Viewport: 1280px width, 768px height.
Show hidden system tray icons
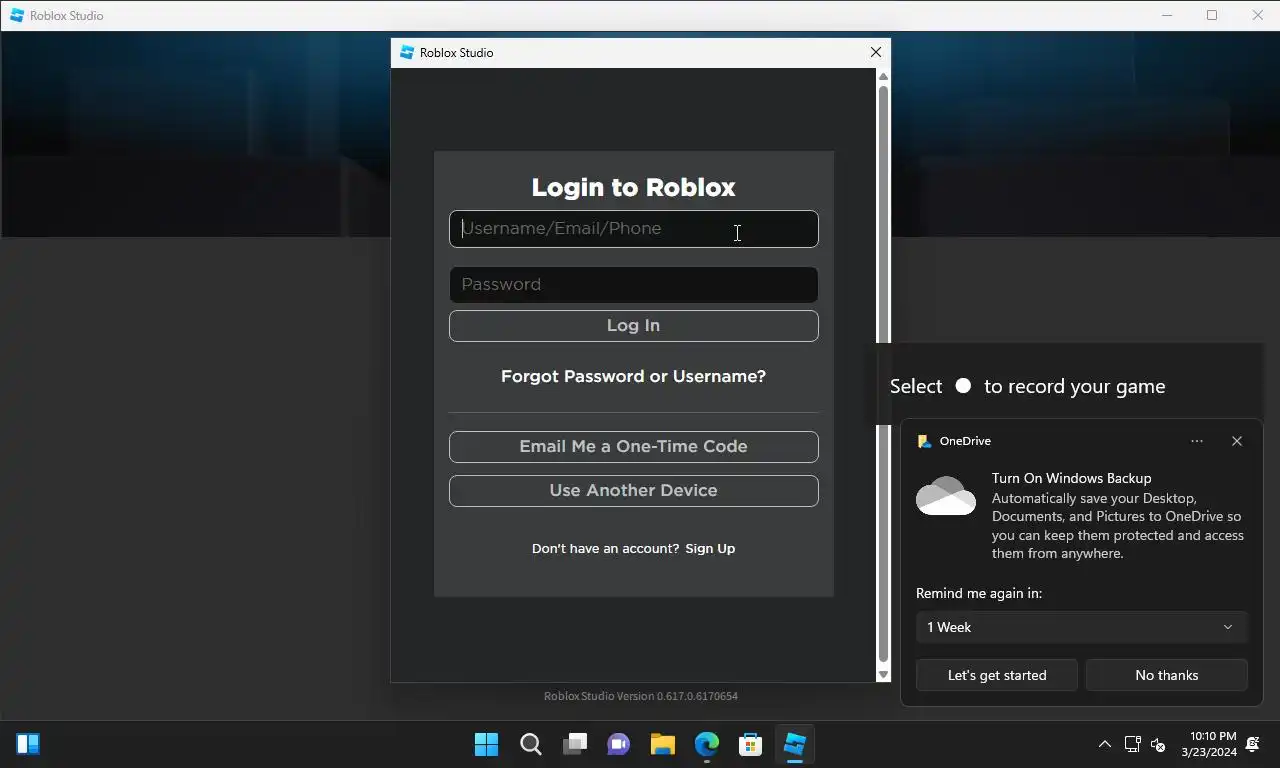[1104, 744]
